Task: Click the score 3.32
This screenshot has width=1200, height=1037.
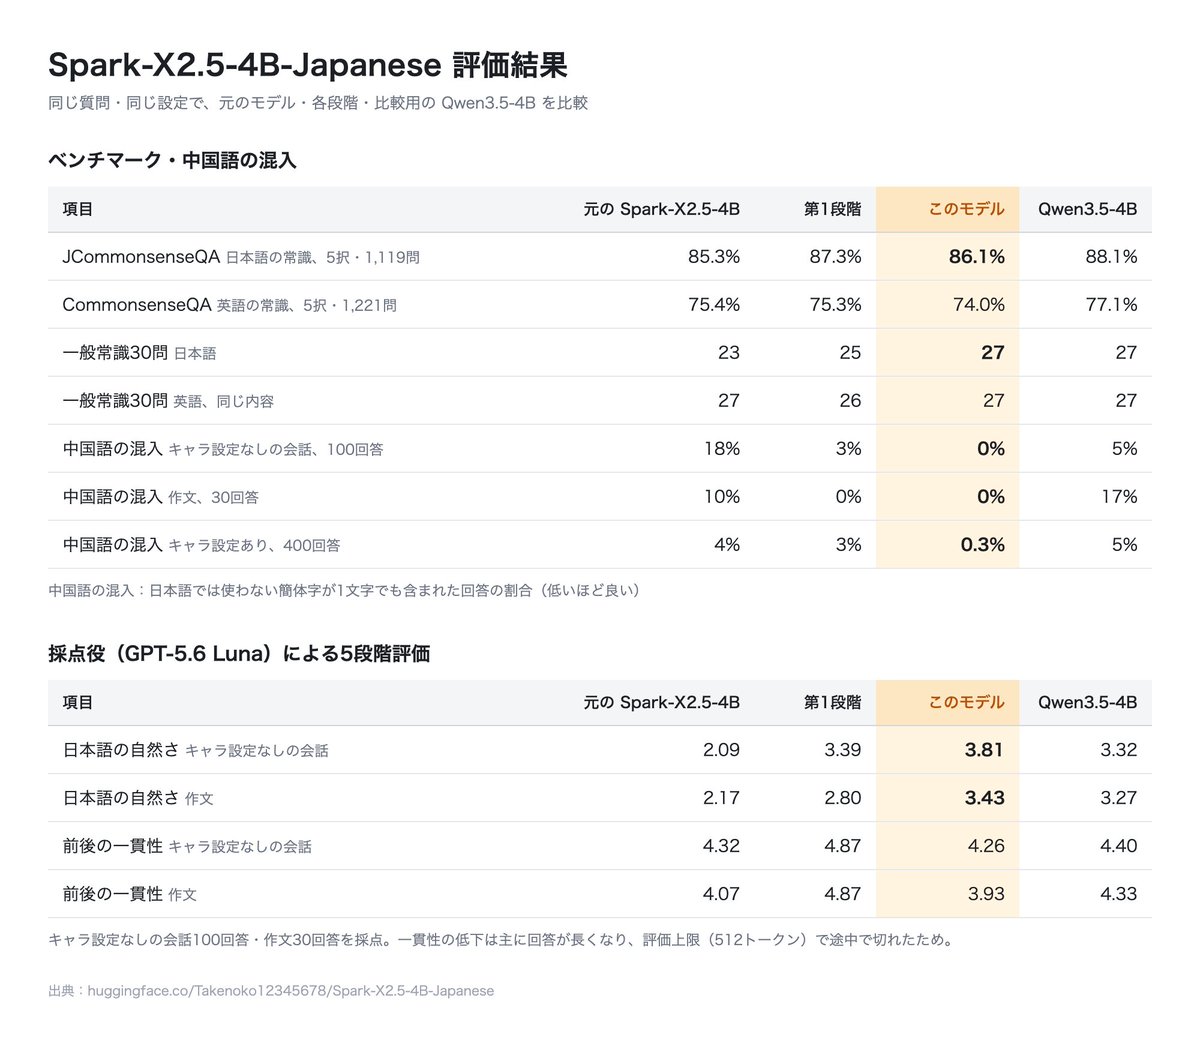Action: [x=1119, y=750]
